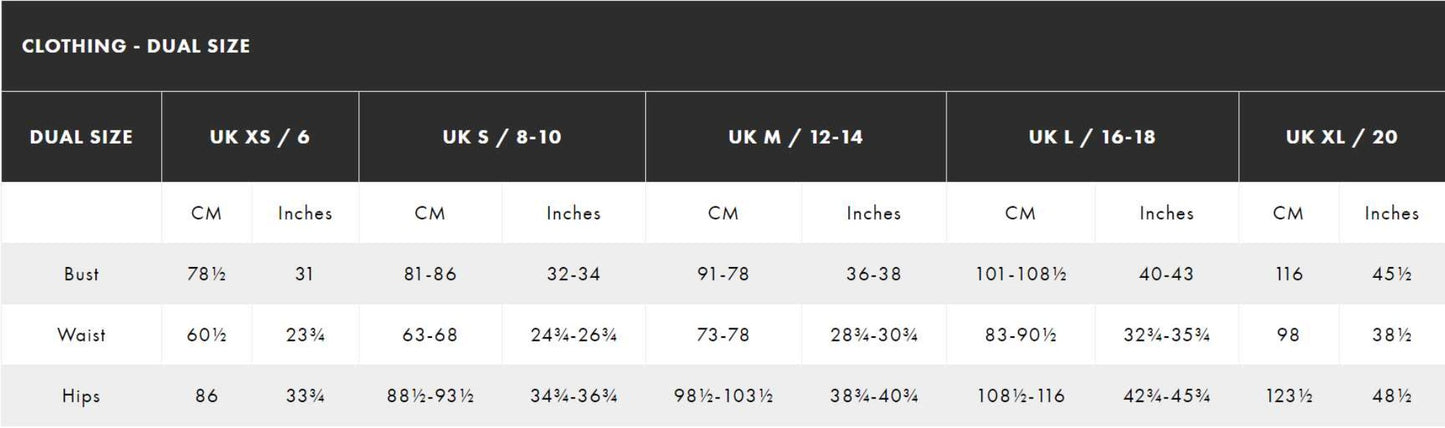Click the Hips row label
Viewport: 1445px width, 428px height.
[81, 396]
